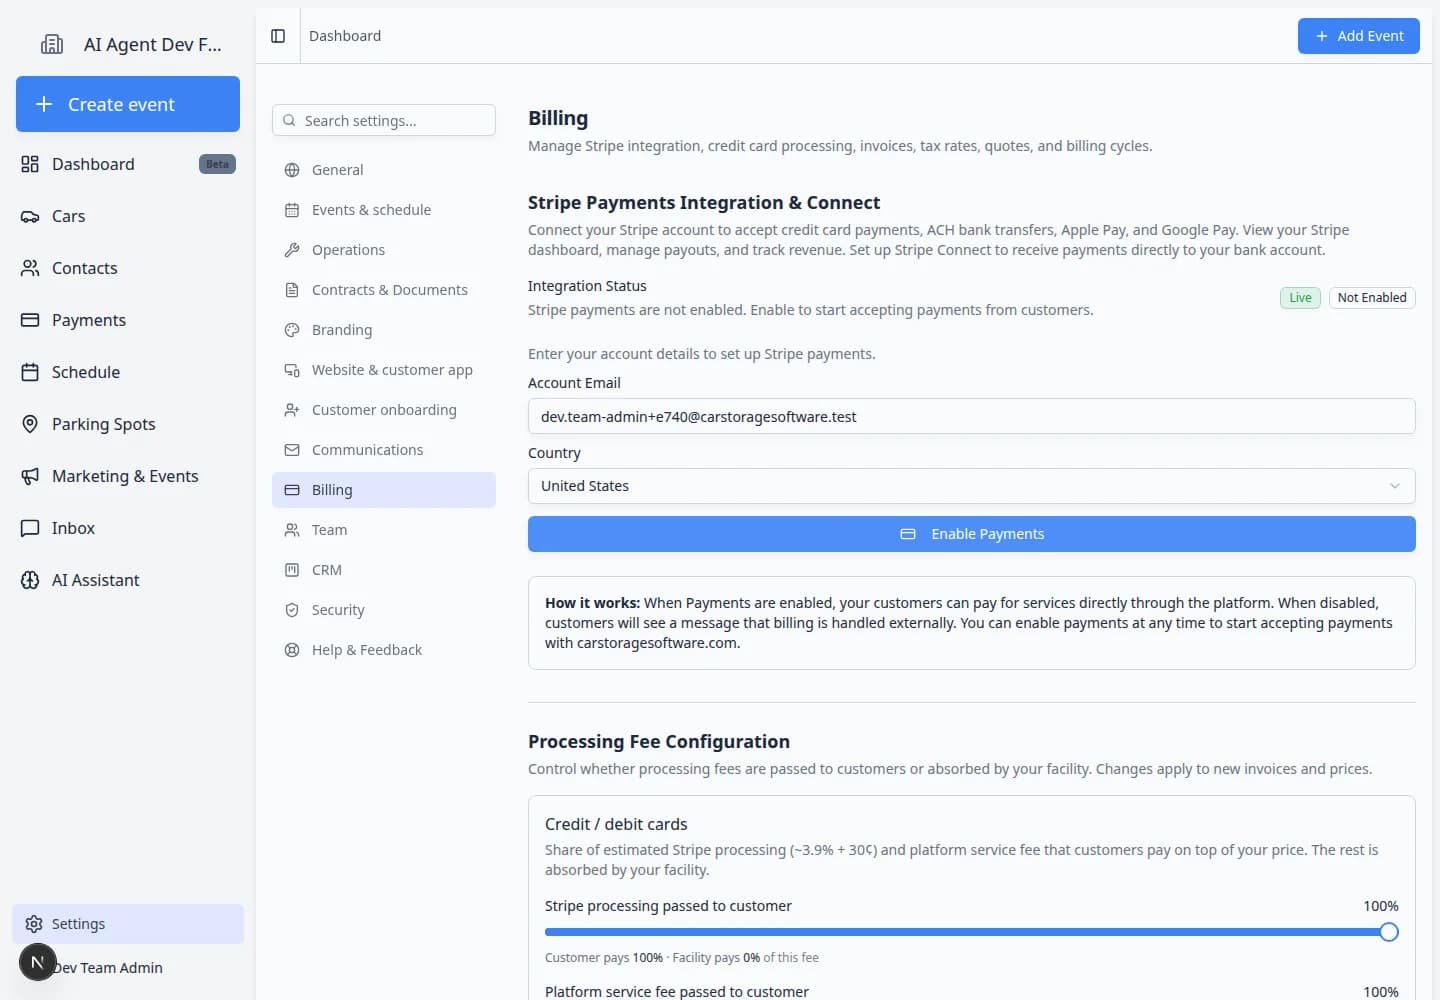Click the palette icon next to Branding
1440x1000 pixels.
(x=292, y=330)
